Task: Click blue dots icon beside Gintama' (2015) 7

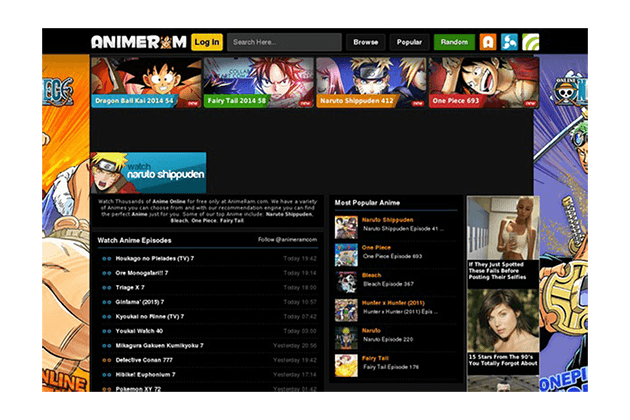Action: pyautogui.click(x=106, y=302)
